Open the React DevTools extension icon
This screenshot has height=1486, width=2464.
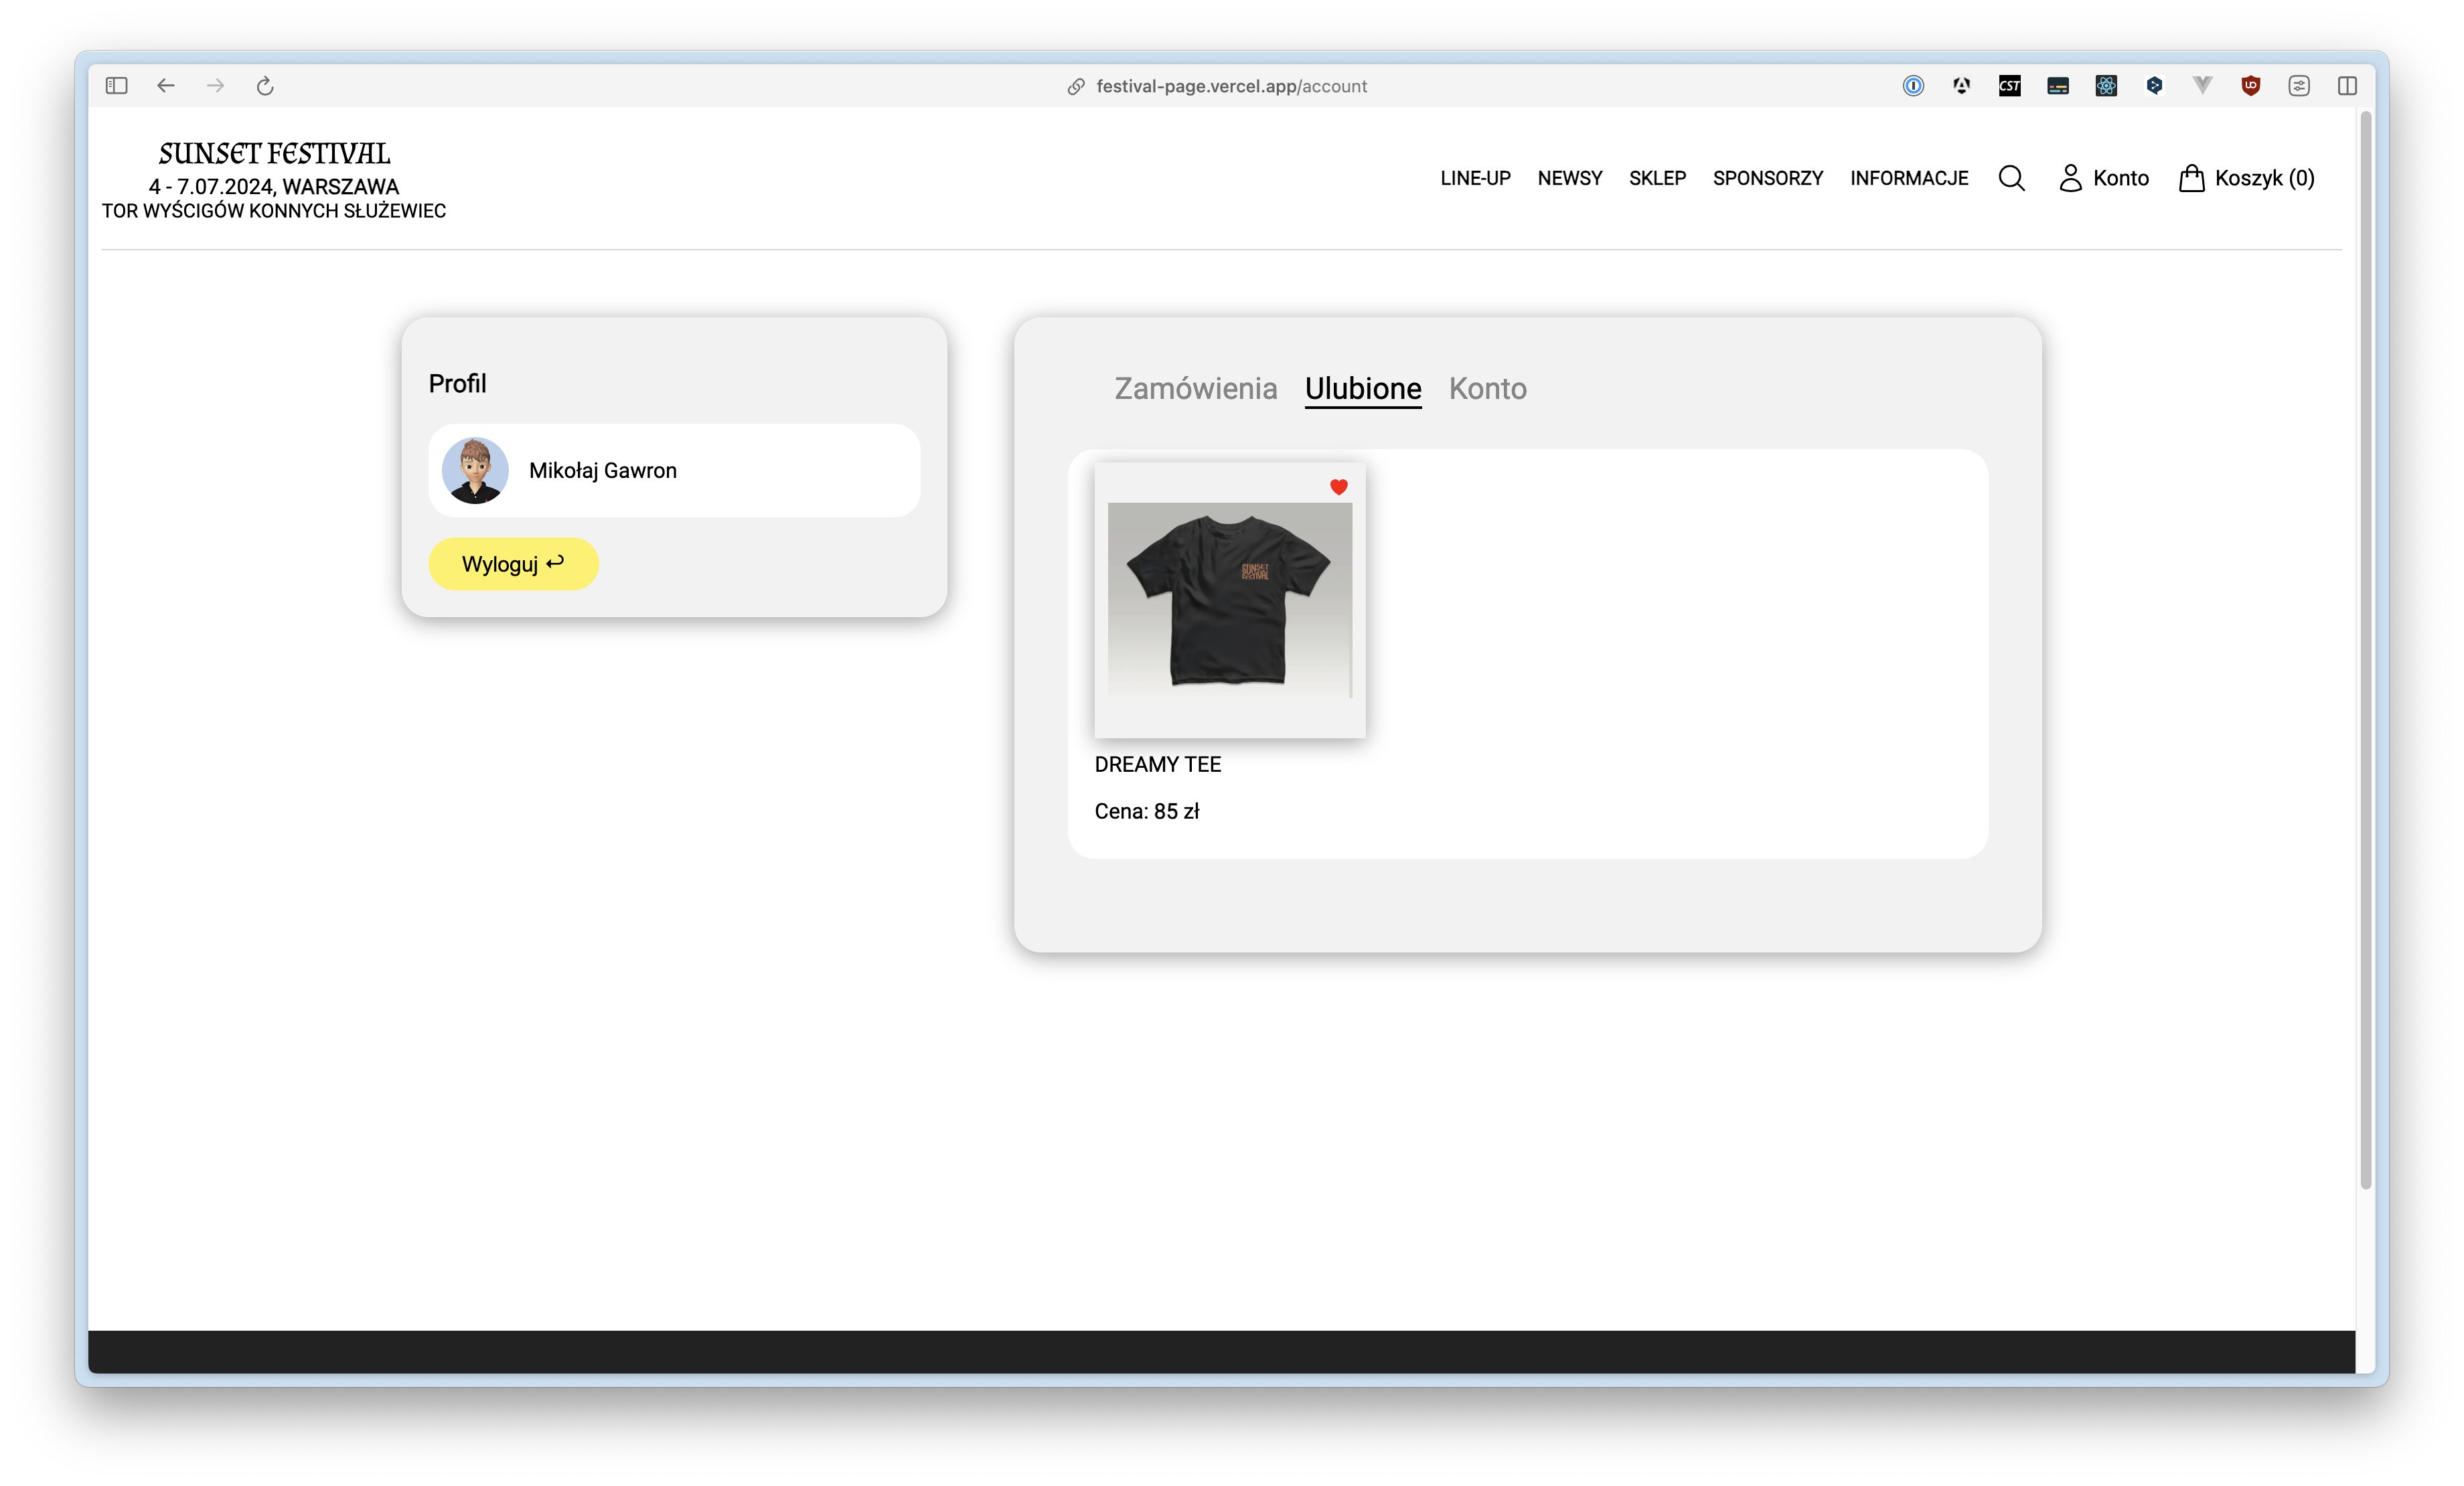(x=2106, y=86)
